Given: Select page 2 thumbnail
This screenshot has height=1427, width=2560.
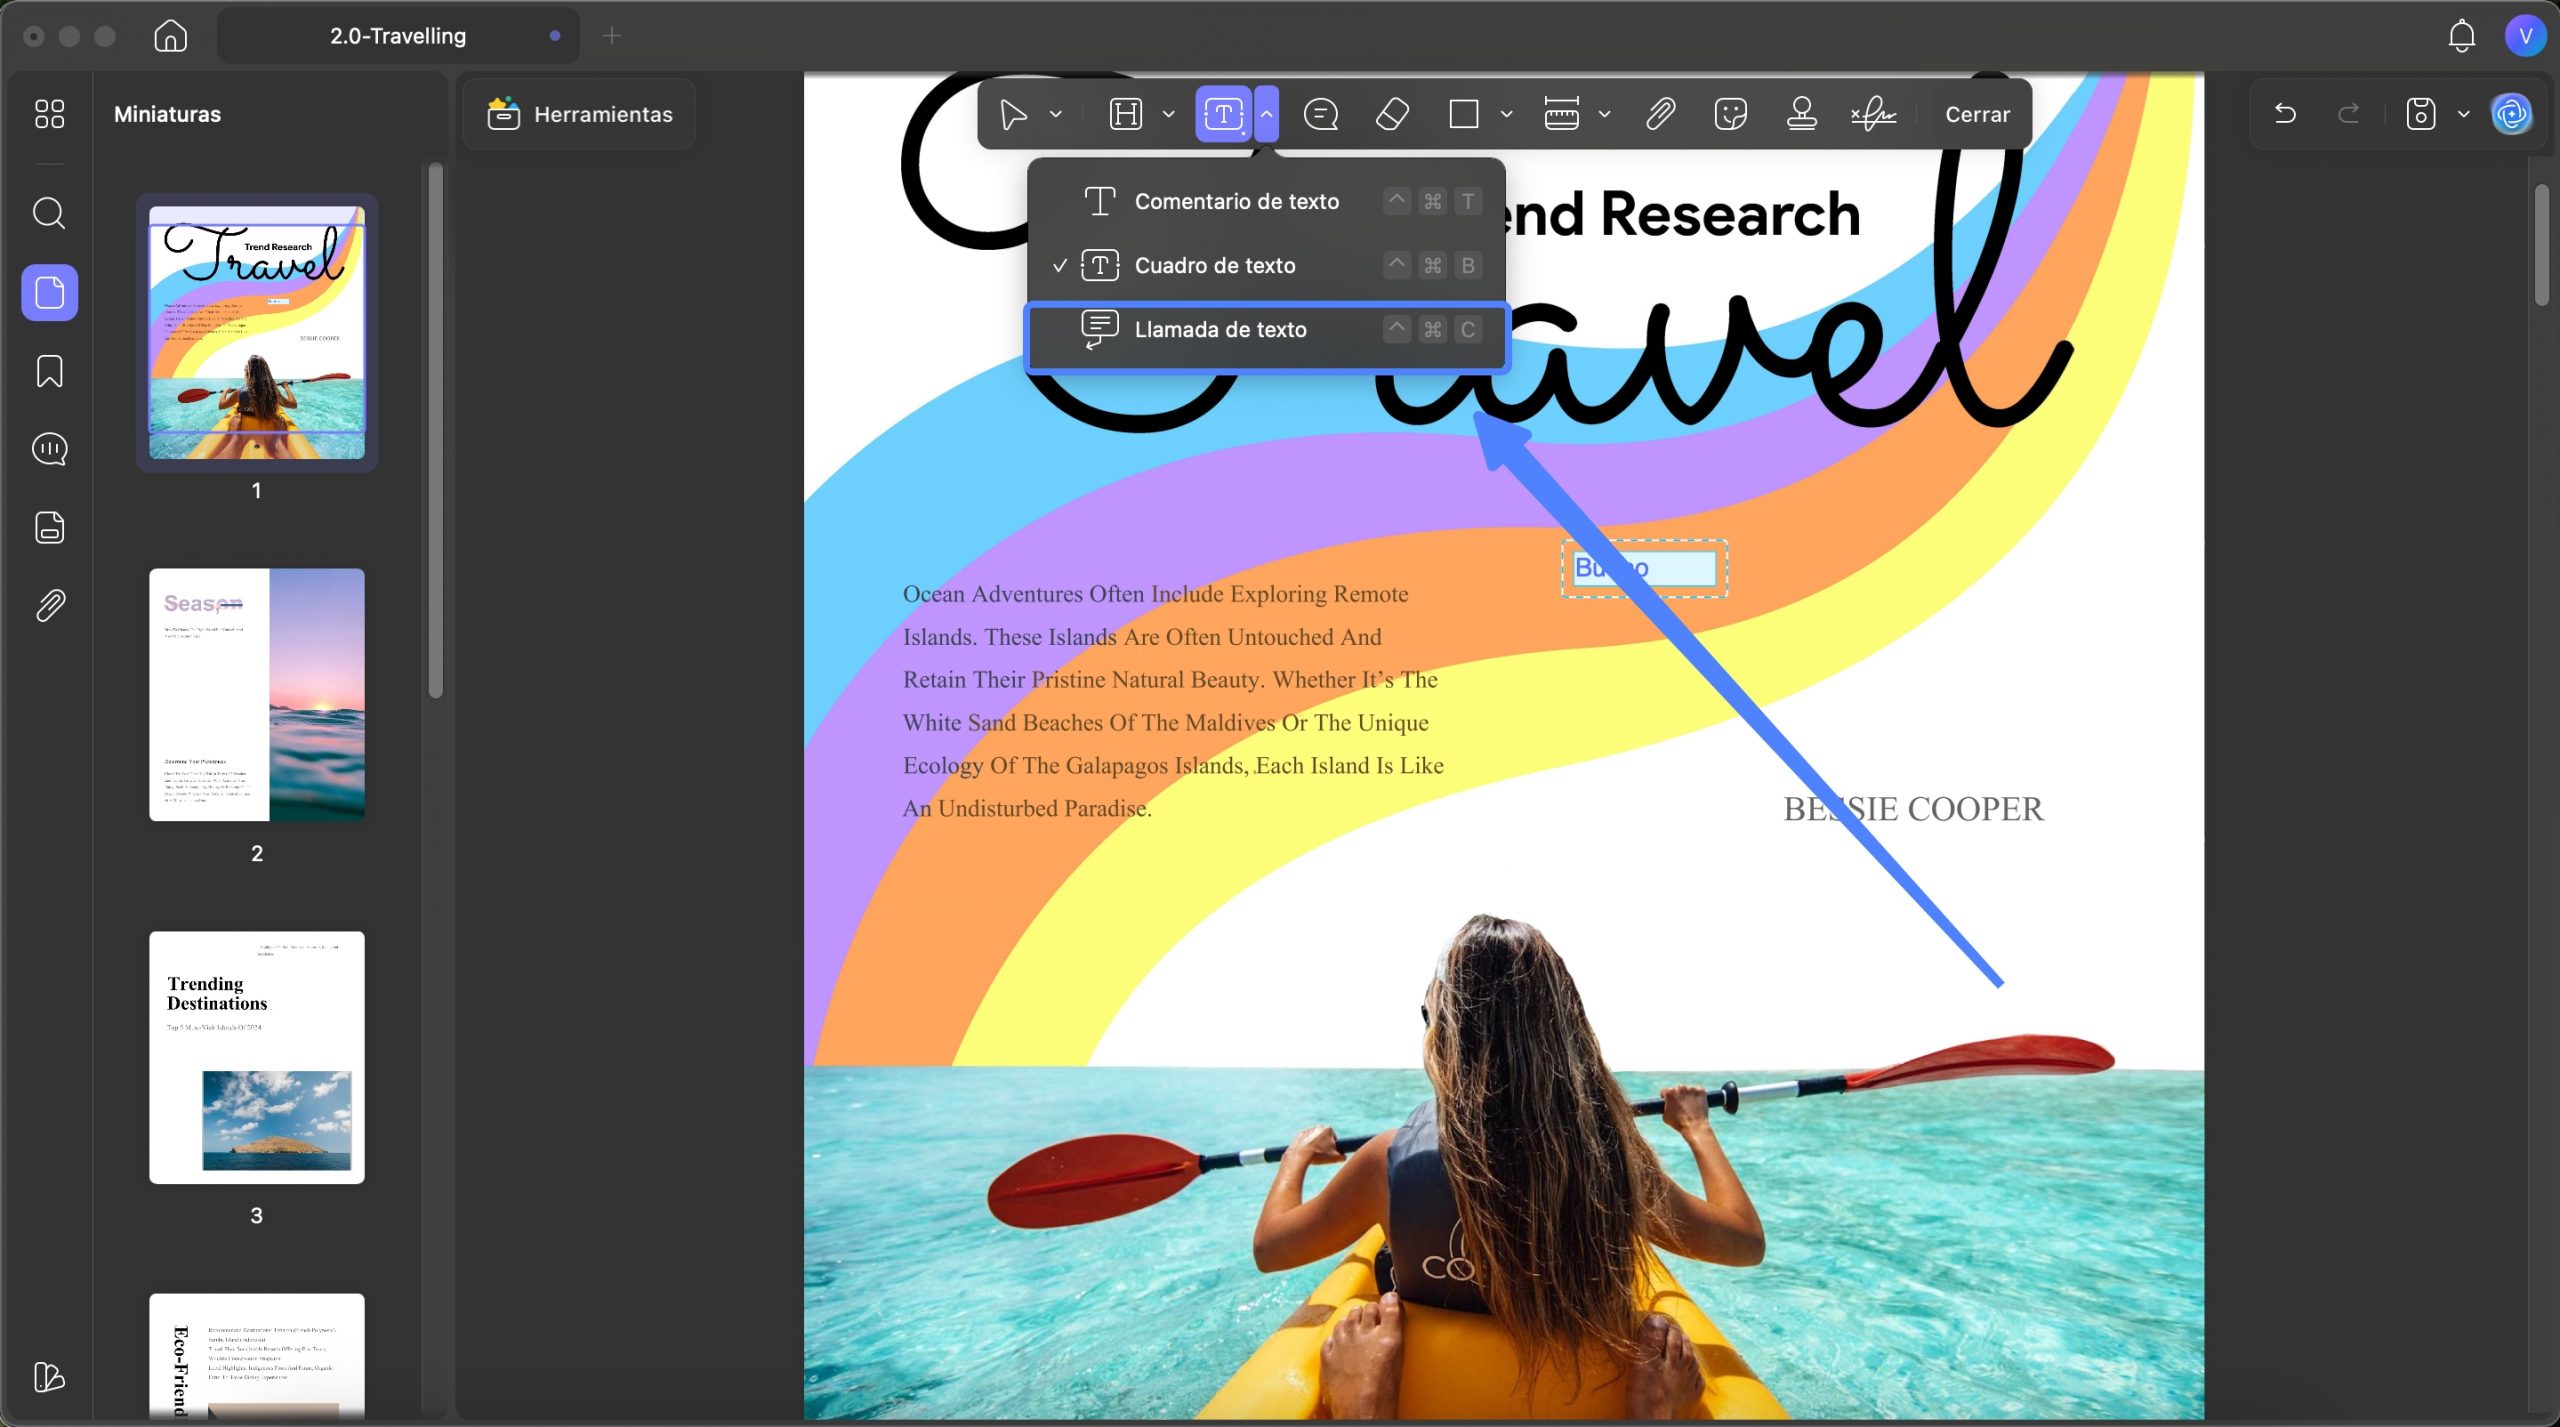Looking at the screenshot, I should coord(257,695).
